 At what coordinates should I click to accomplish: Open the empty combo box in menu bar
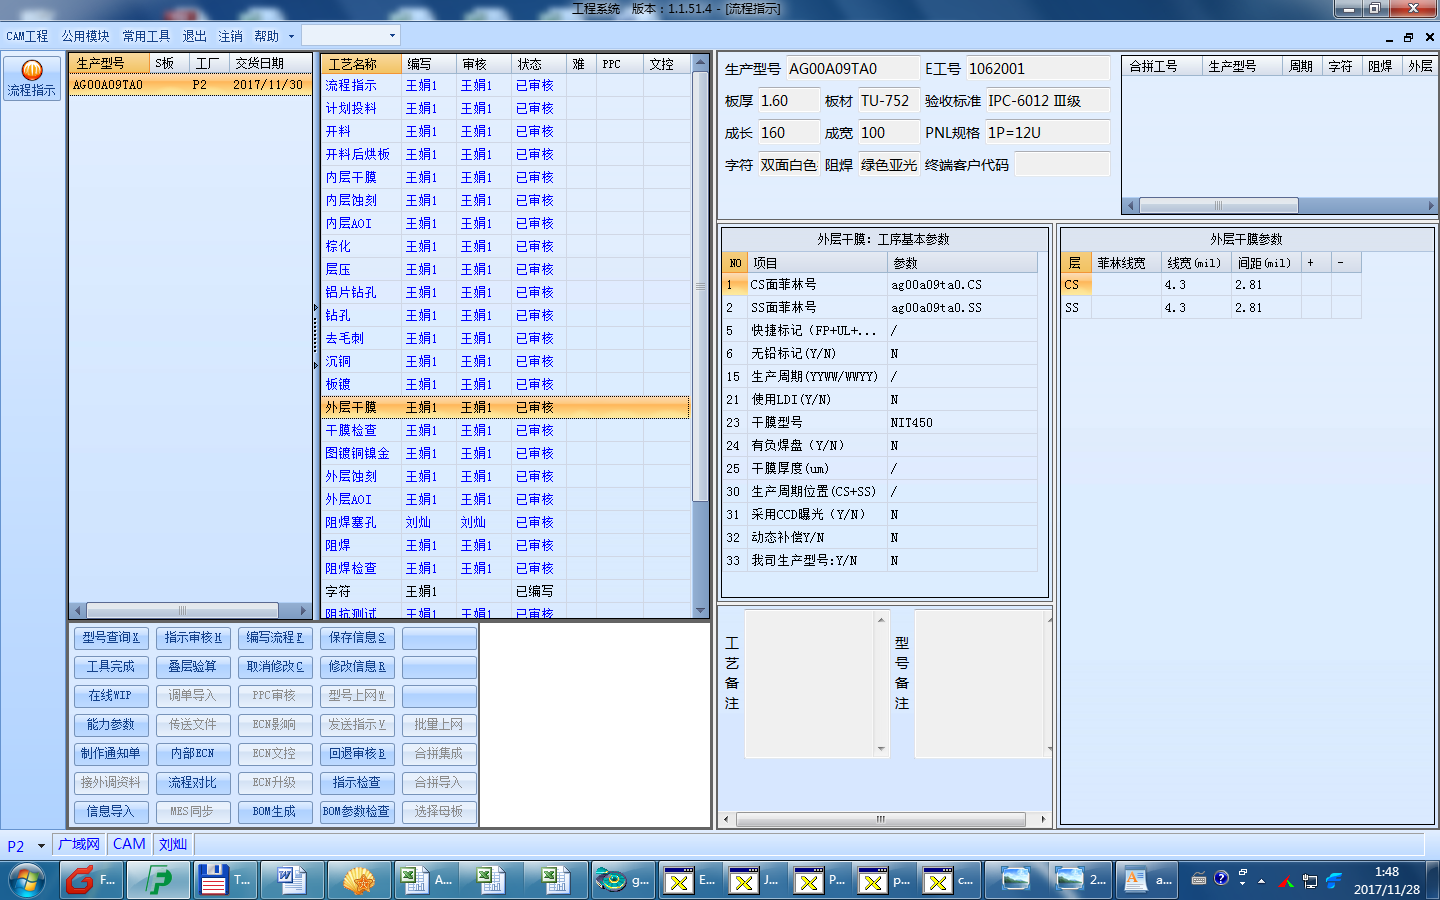[350, 35]
